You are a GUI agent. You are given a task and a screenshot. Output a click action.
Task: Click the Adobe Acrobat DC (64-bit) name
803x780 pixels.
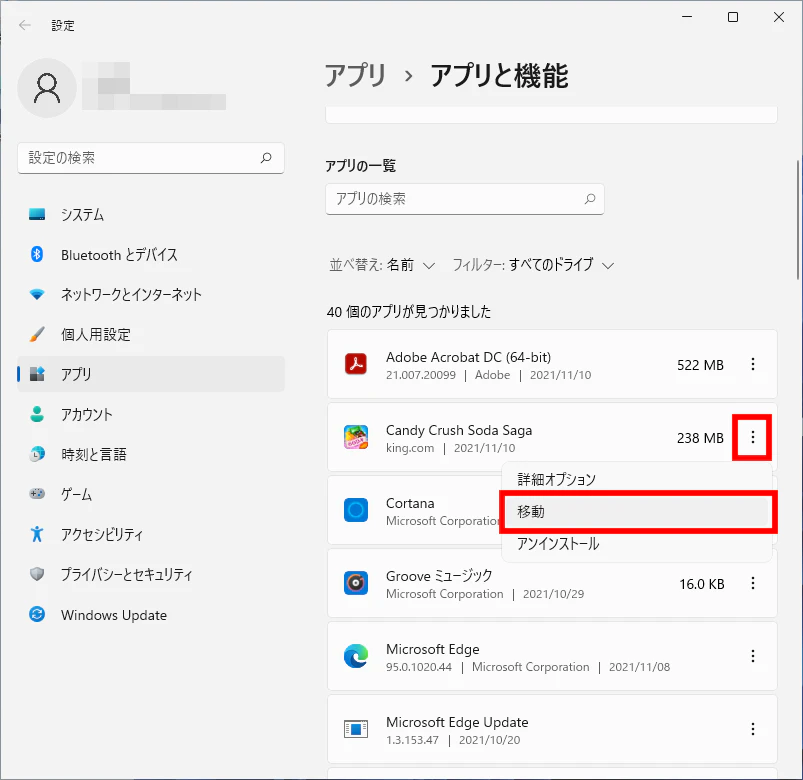pos(468,357)
